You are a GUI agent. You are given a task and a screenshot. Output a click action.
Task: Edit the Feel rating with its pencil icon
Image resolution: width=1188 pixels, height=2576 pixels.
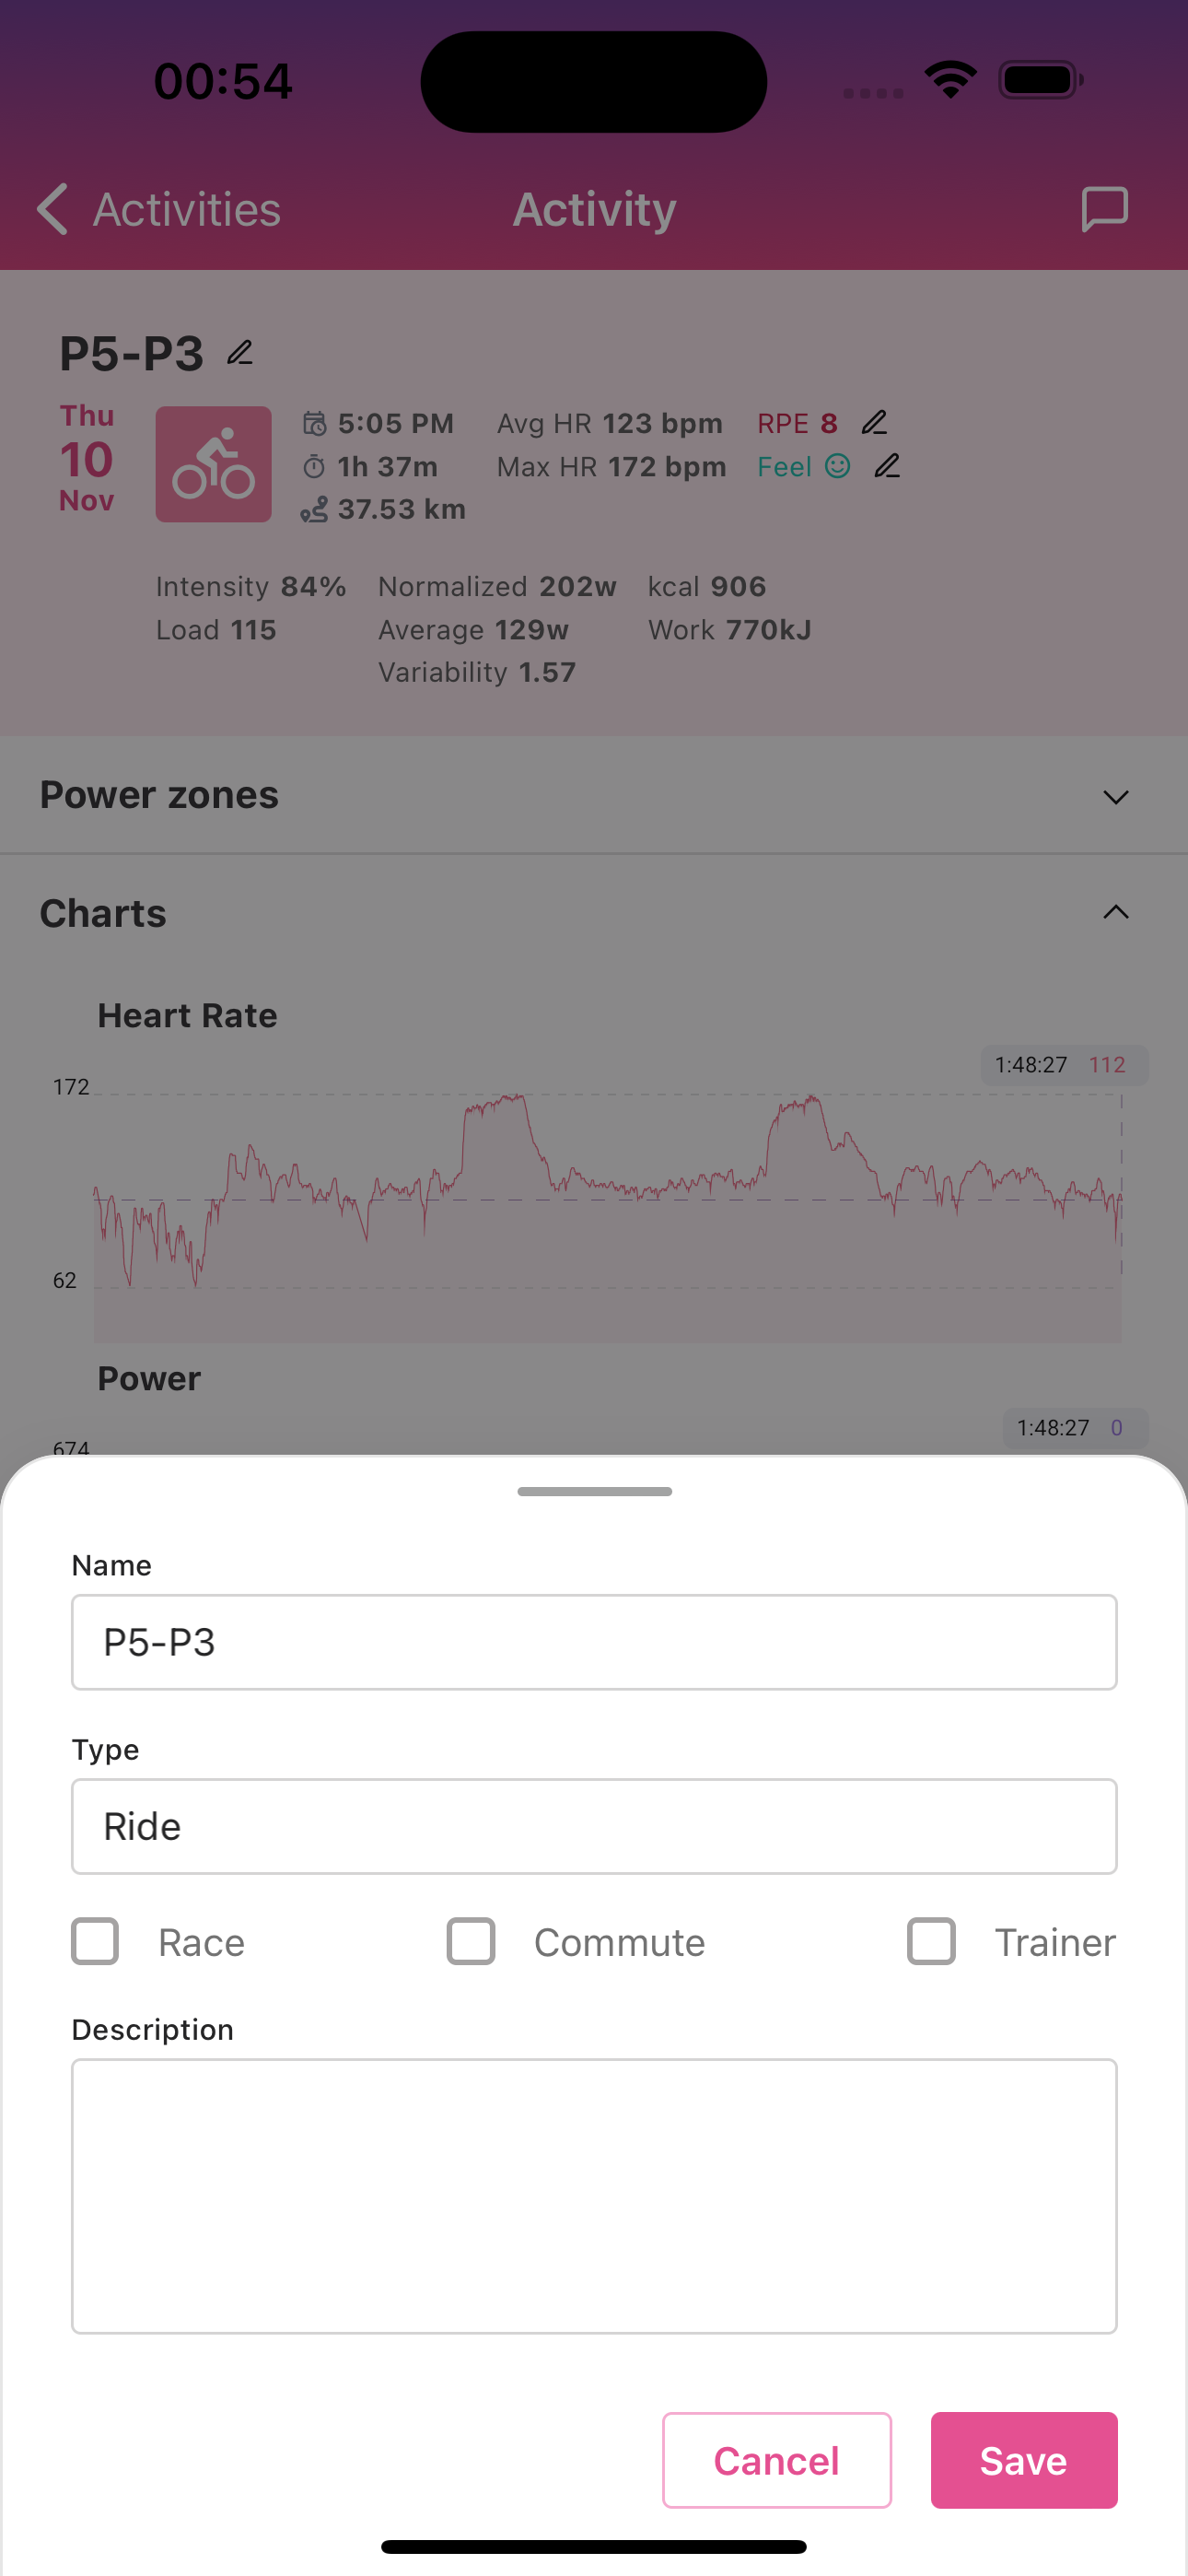(888, 465)
